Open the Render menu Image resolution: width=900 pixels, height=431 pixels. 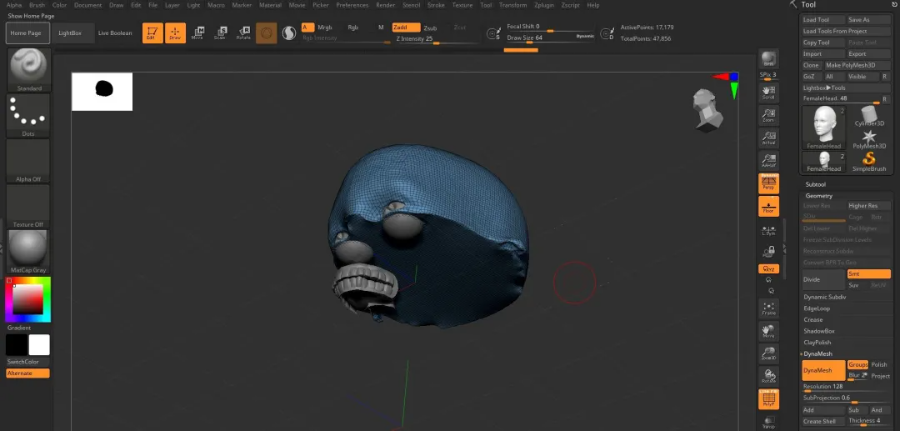point(385,5)
